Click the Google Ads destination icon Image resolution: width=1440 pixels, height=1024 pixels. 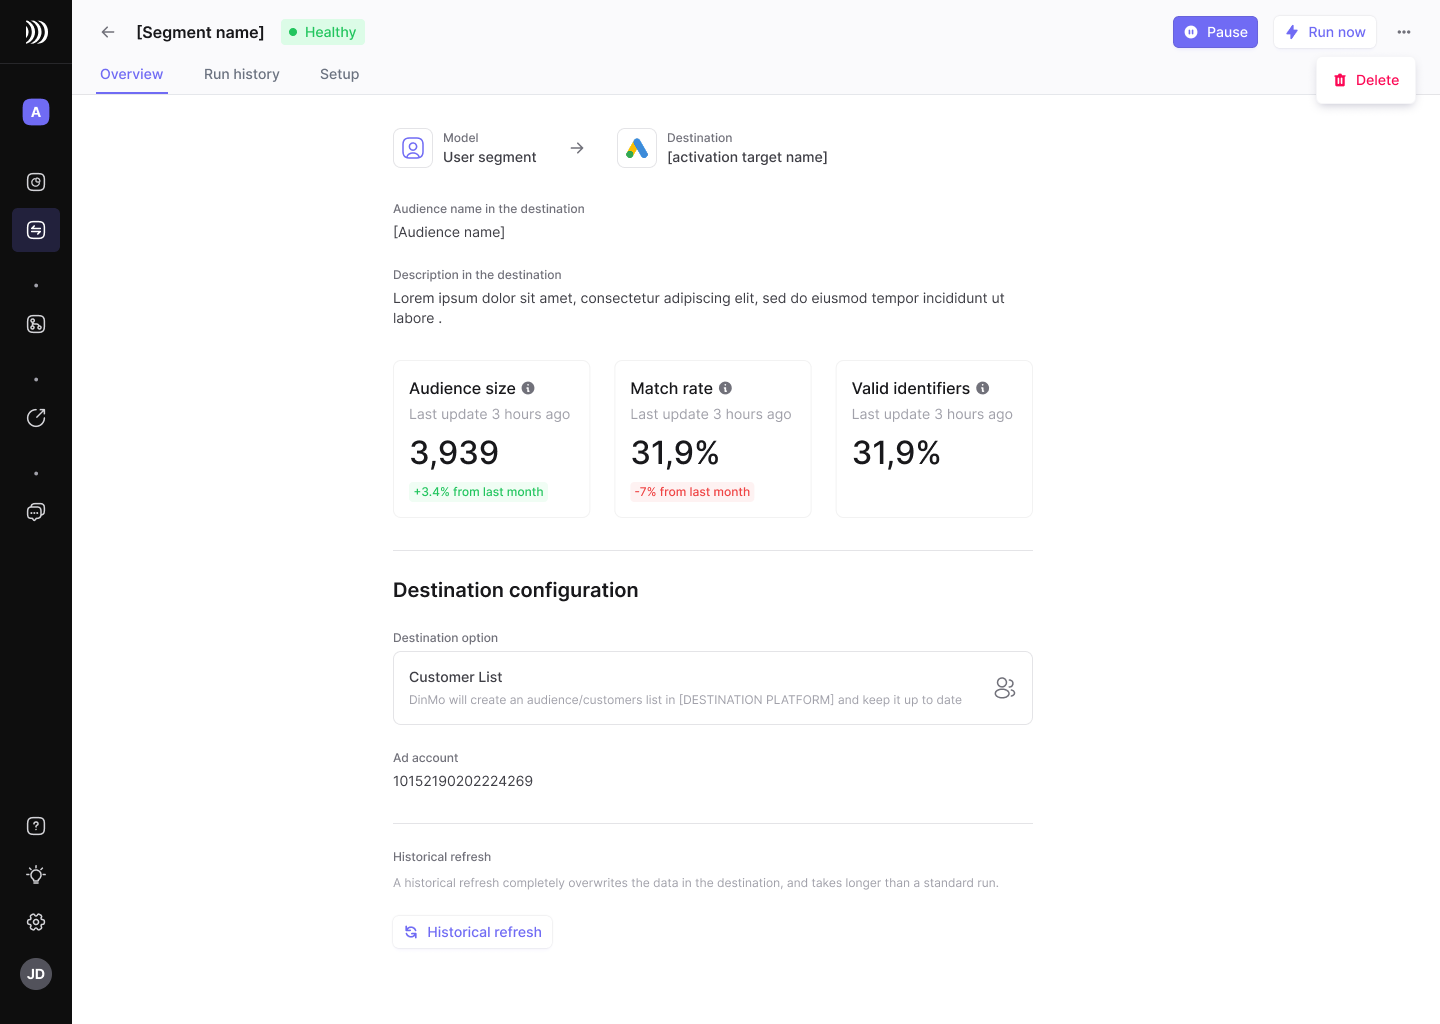[x=637, y=148]
